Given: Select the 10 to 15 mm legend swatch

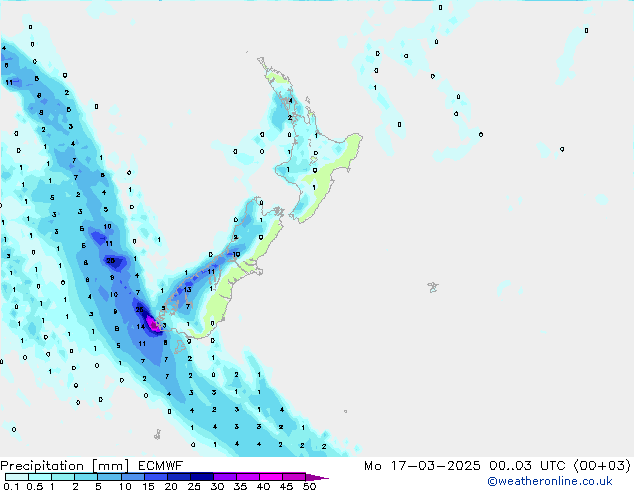Looking at the screenshot, I should (x=132, y=477).
